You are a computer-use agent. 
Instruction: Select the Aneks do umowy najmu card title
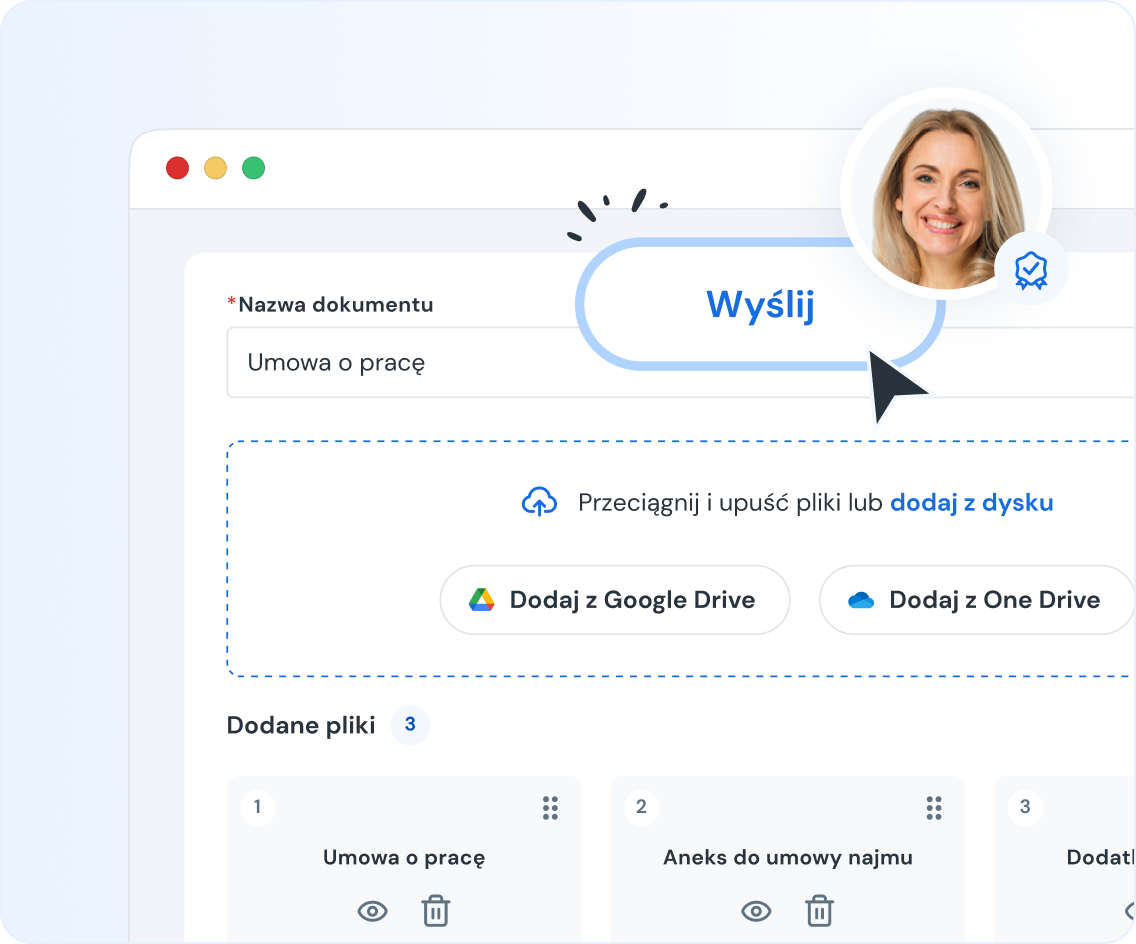788,858
